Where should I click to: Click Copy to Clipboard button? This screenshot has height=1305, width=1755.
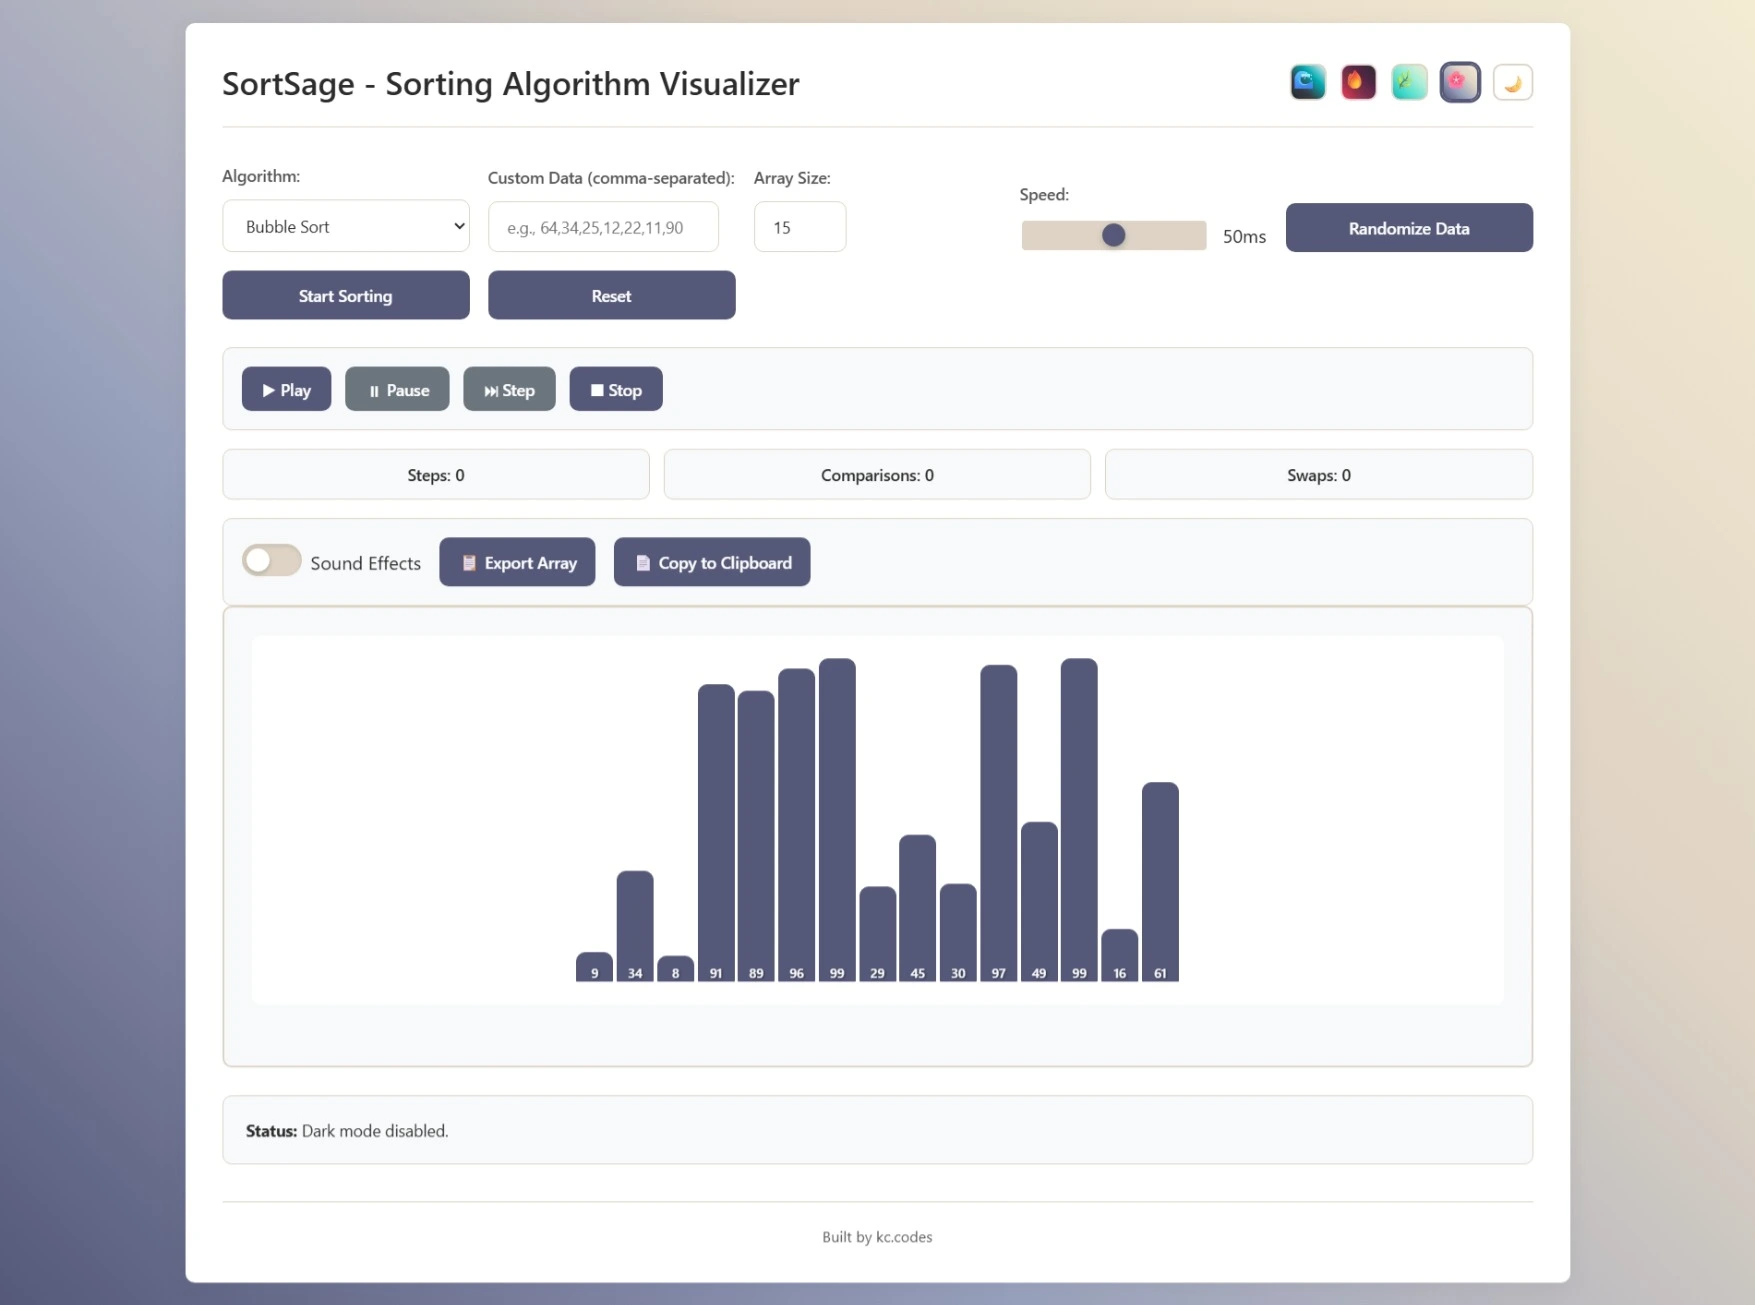[712, 562]
